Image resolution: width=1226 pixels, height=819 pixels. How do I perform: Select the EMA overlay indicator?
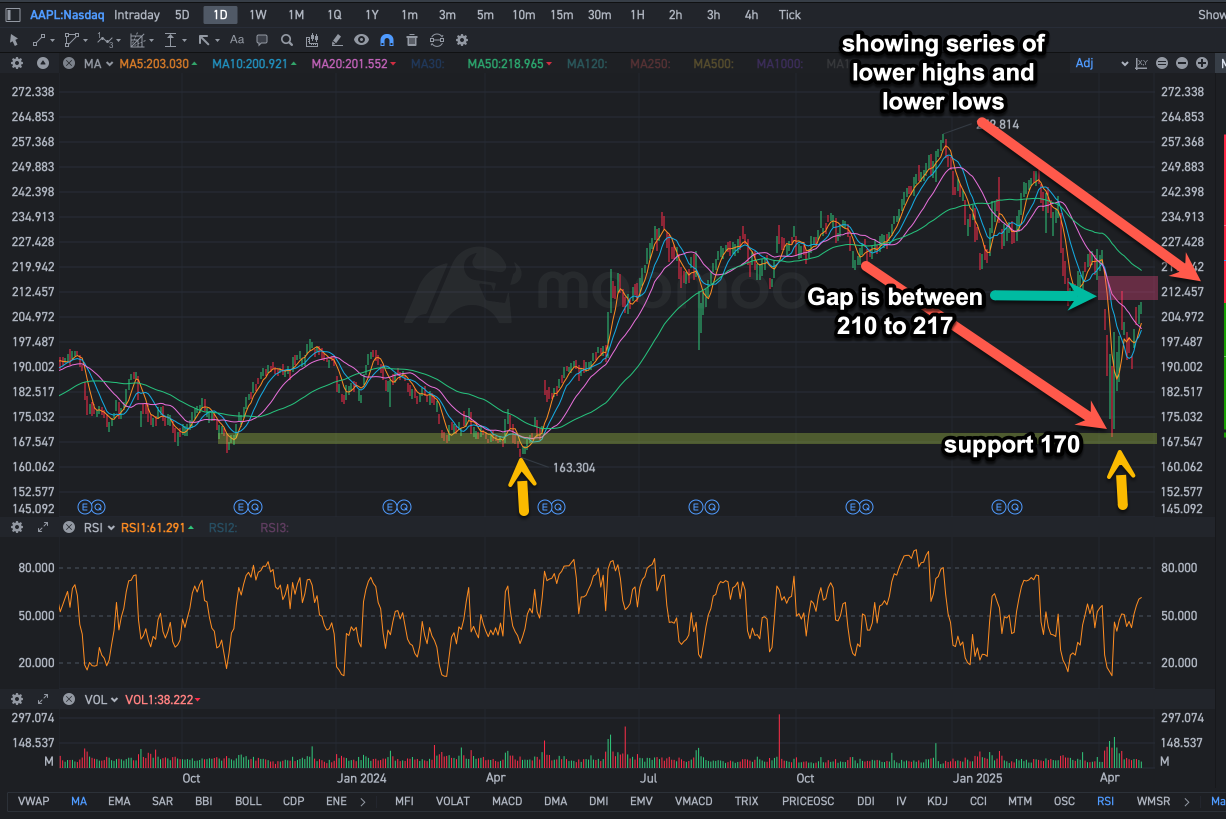coord(119,801)
